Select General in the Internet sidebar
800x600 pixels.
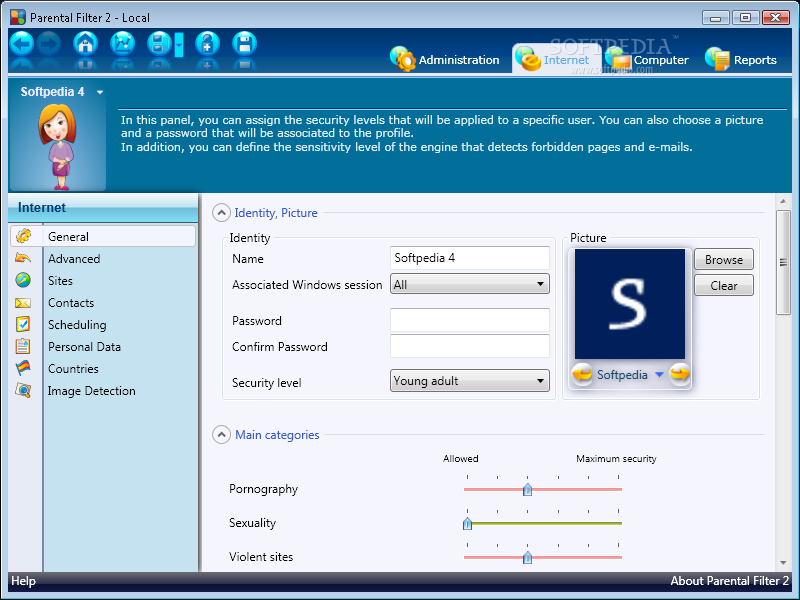pyautogui.click(x=103, y=237)
